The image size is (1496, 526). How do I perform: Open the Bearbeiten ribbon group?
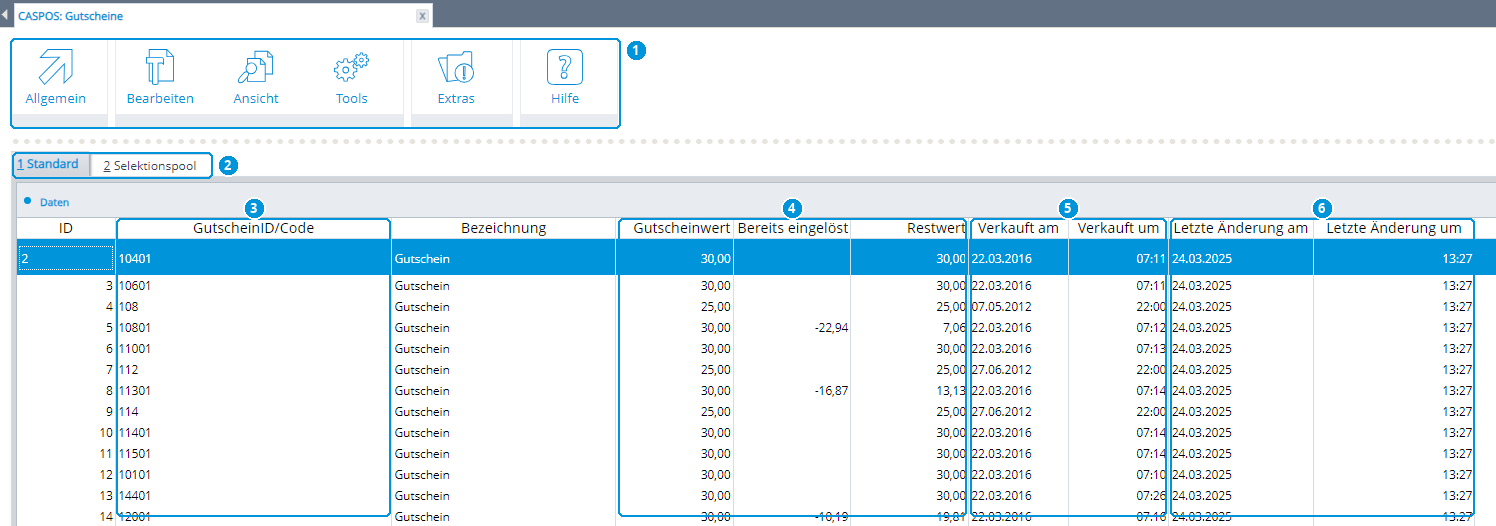point(160,79)
